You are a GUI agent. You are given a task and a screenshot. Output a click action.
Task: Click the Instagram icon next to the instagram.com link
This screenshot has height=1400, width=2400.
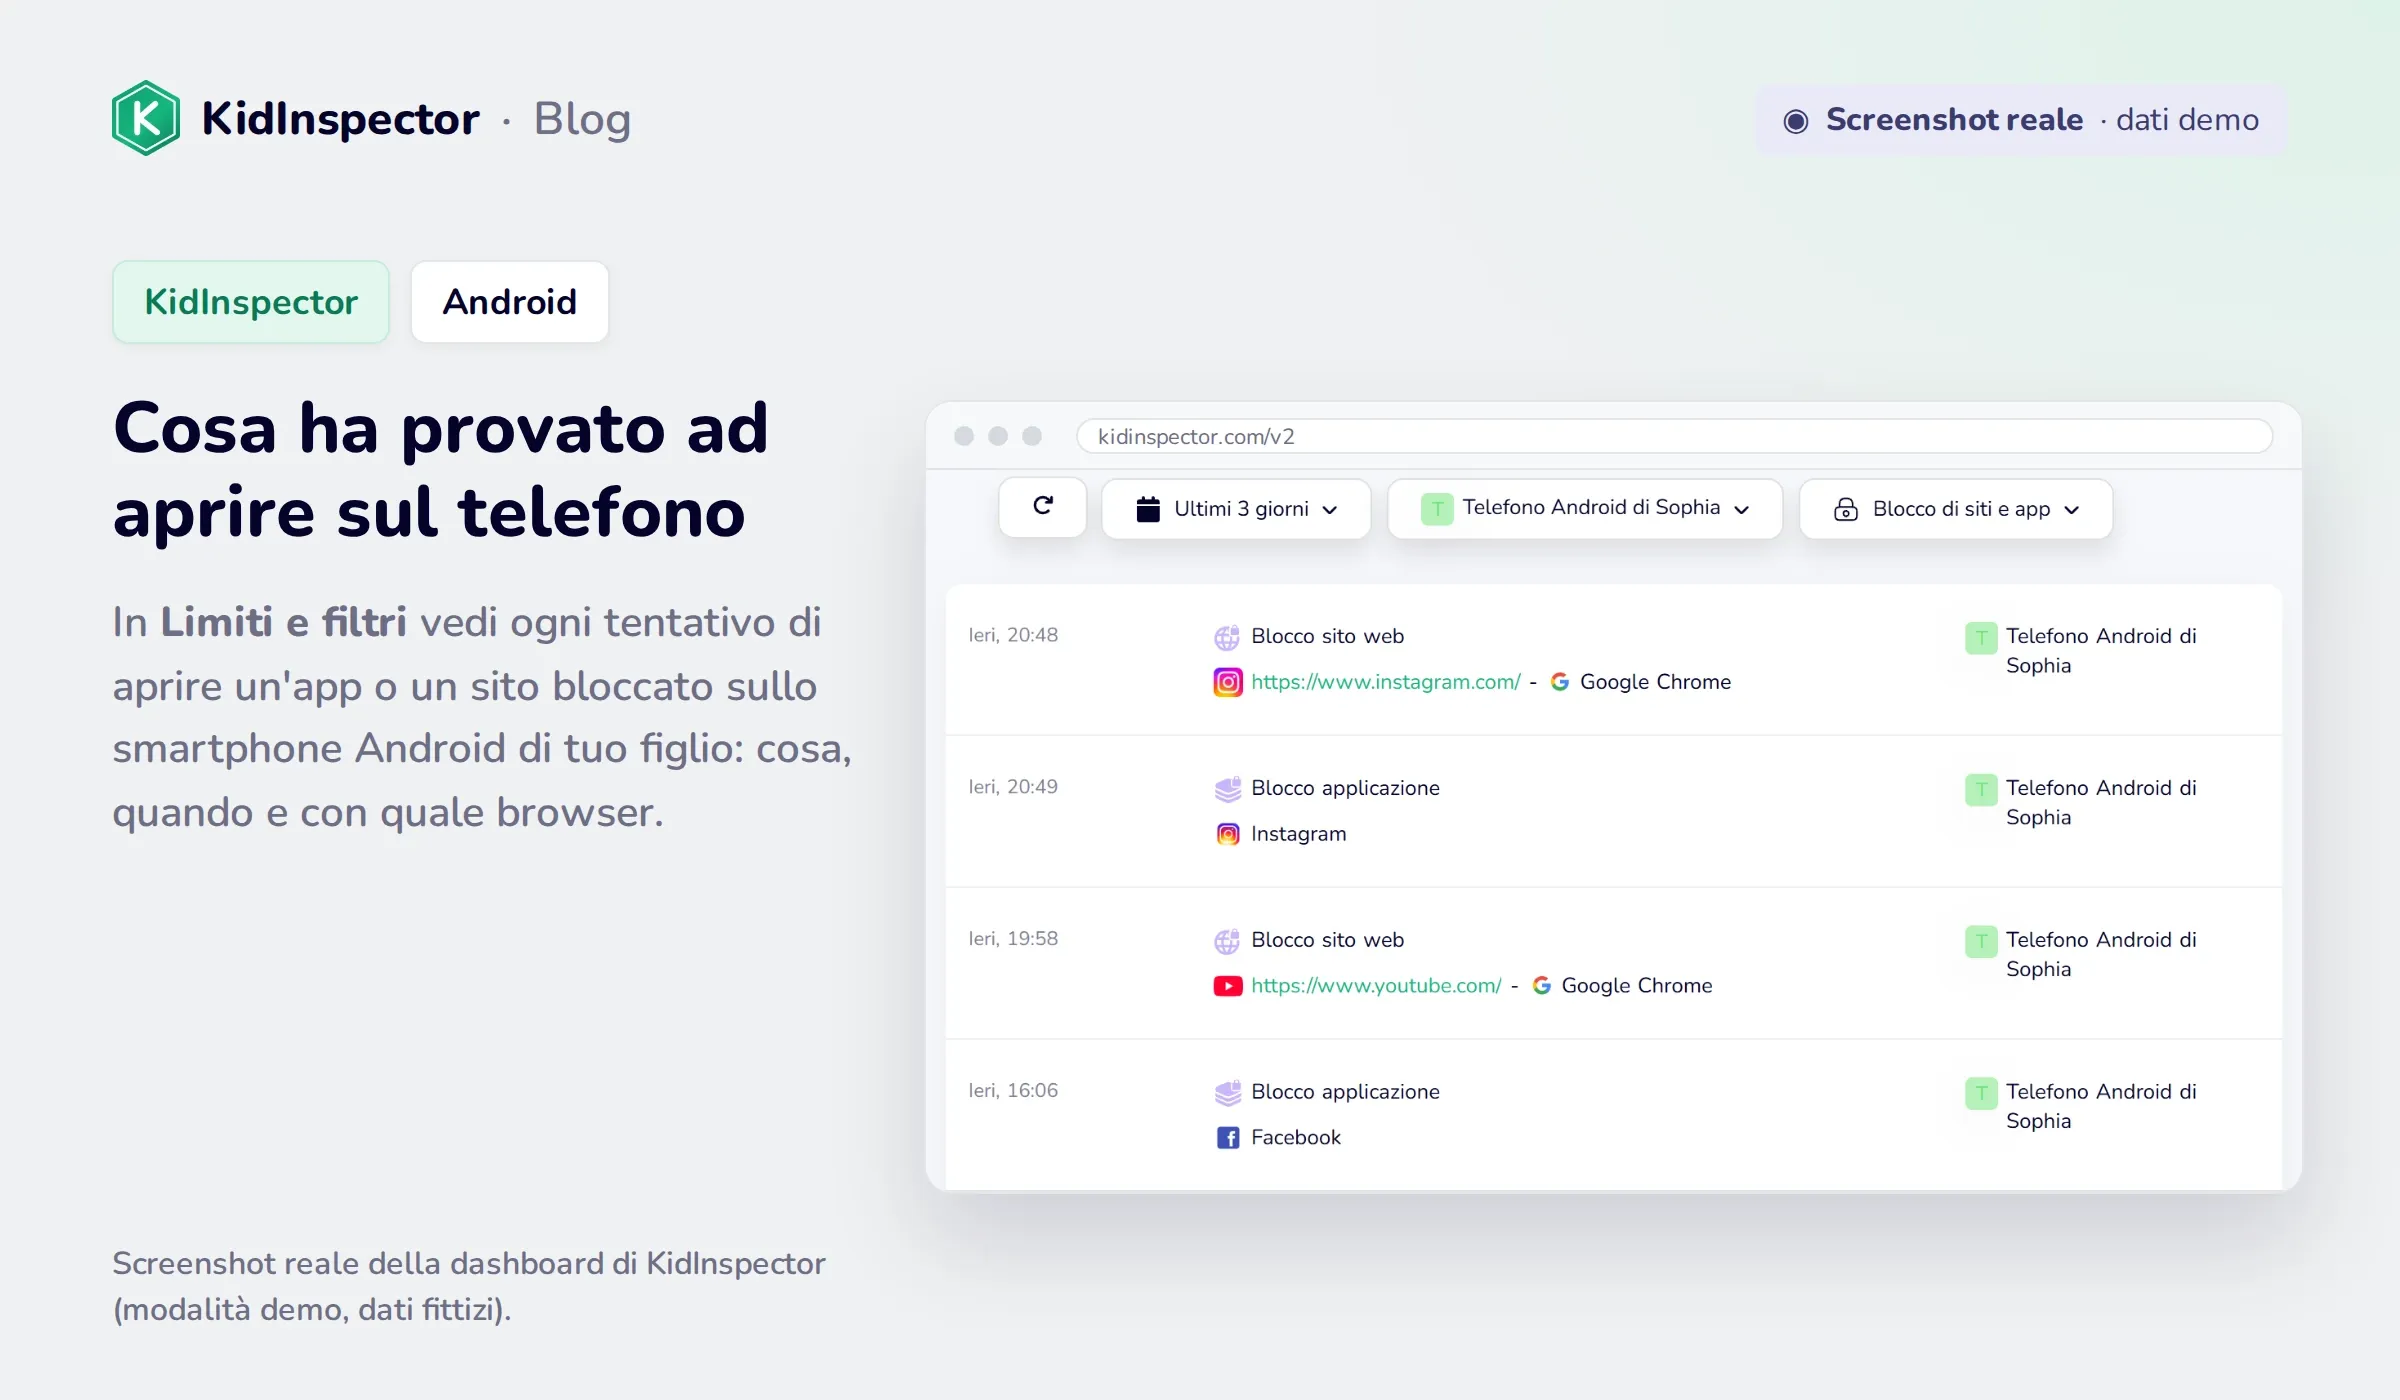click(1228, 682)
